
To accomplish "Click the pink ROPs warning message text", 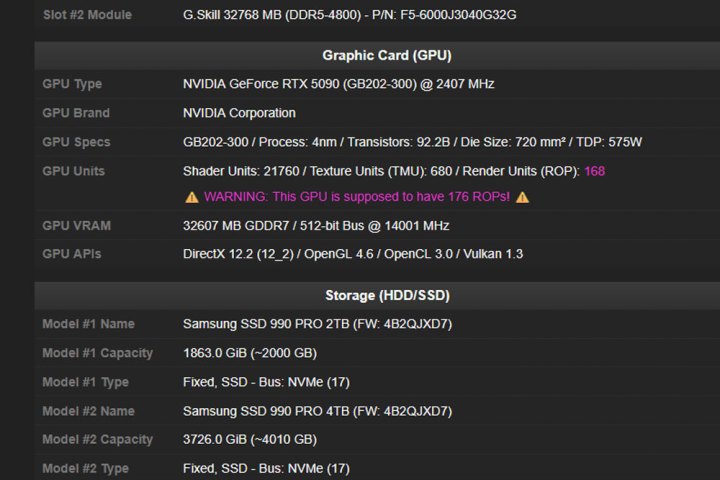I will (x=357, y=197).
